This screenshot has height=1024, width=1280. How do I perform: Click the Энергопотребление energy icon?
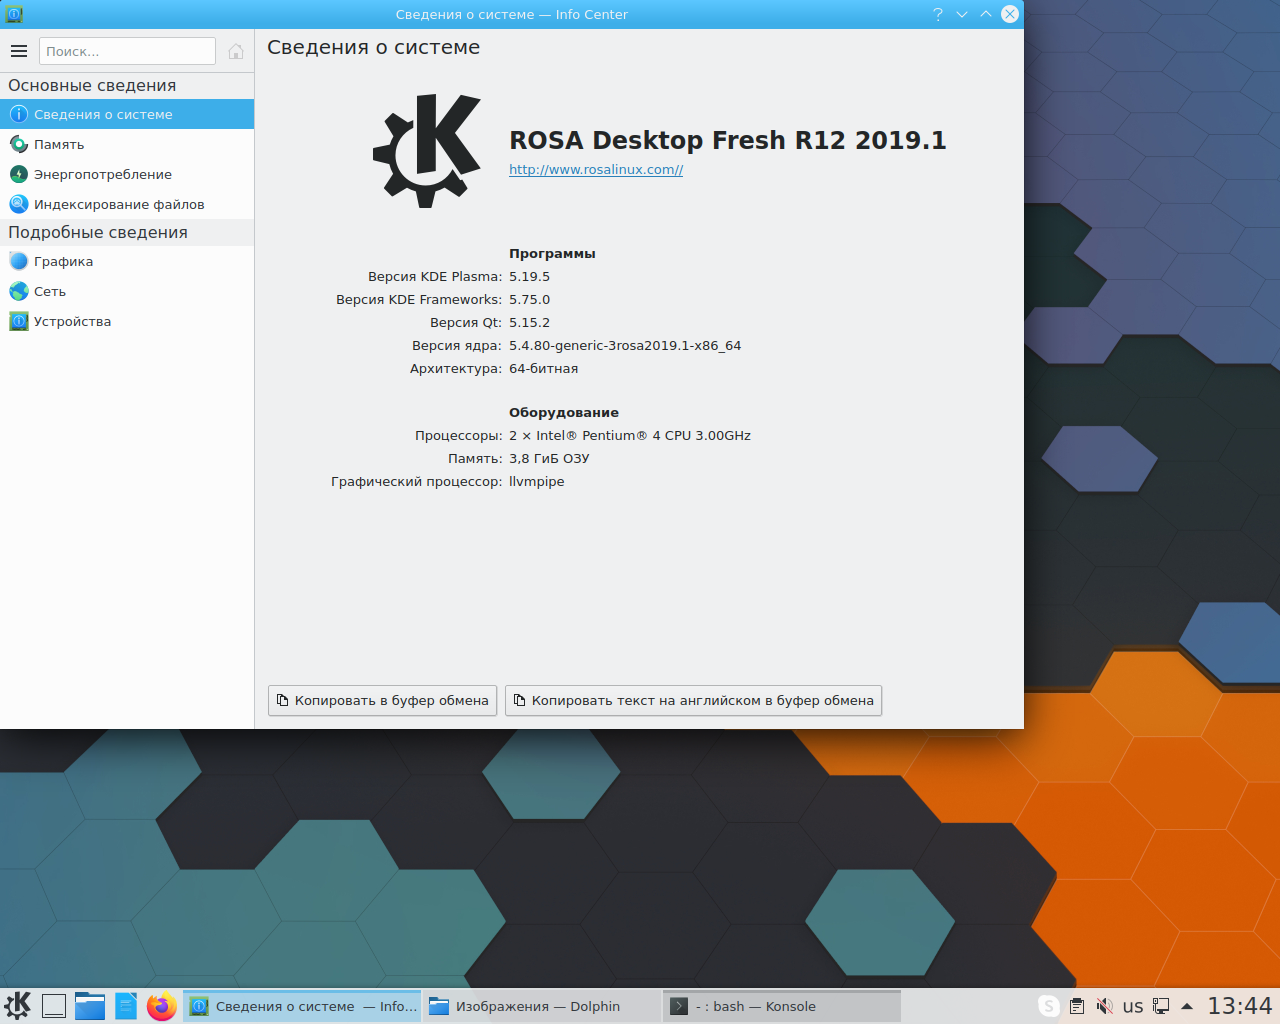click(18, 174)
